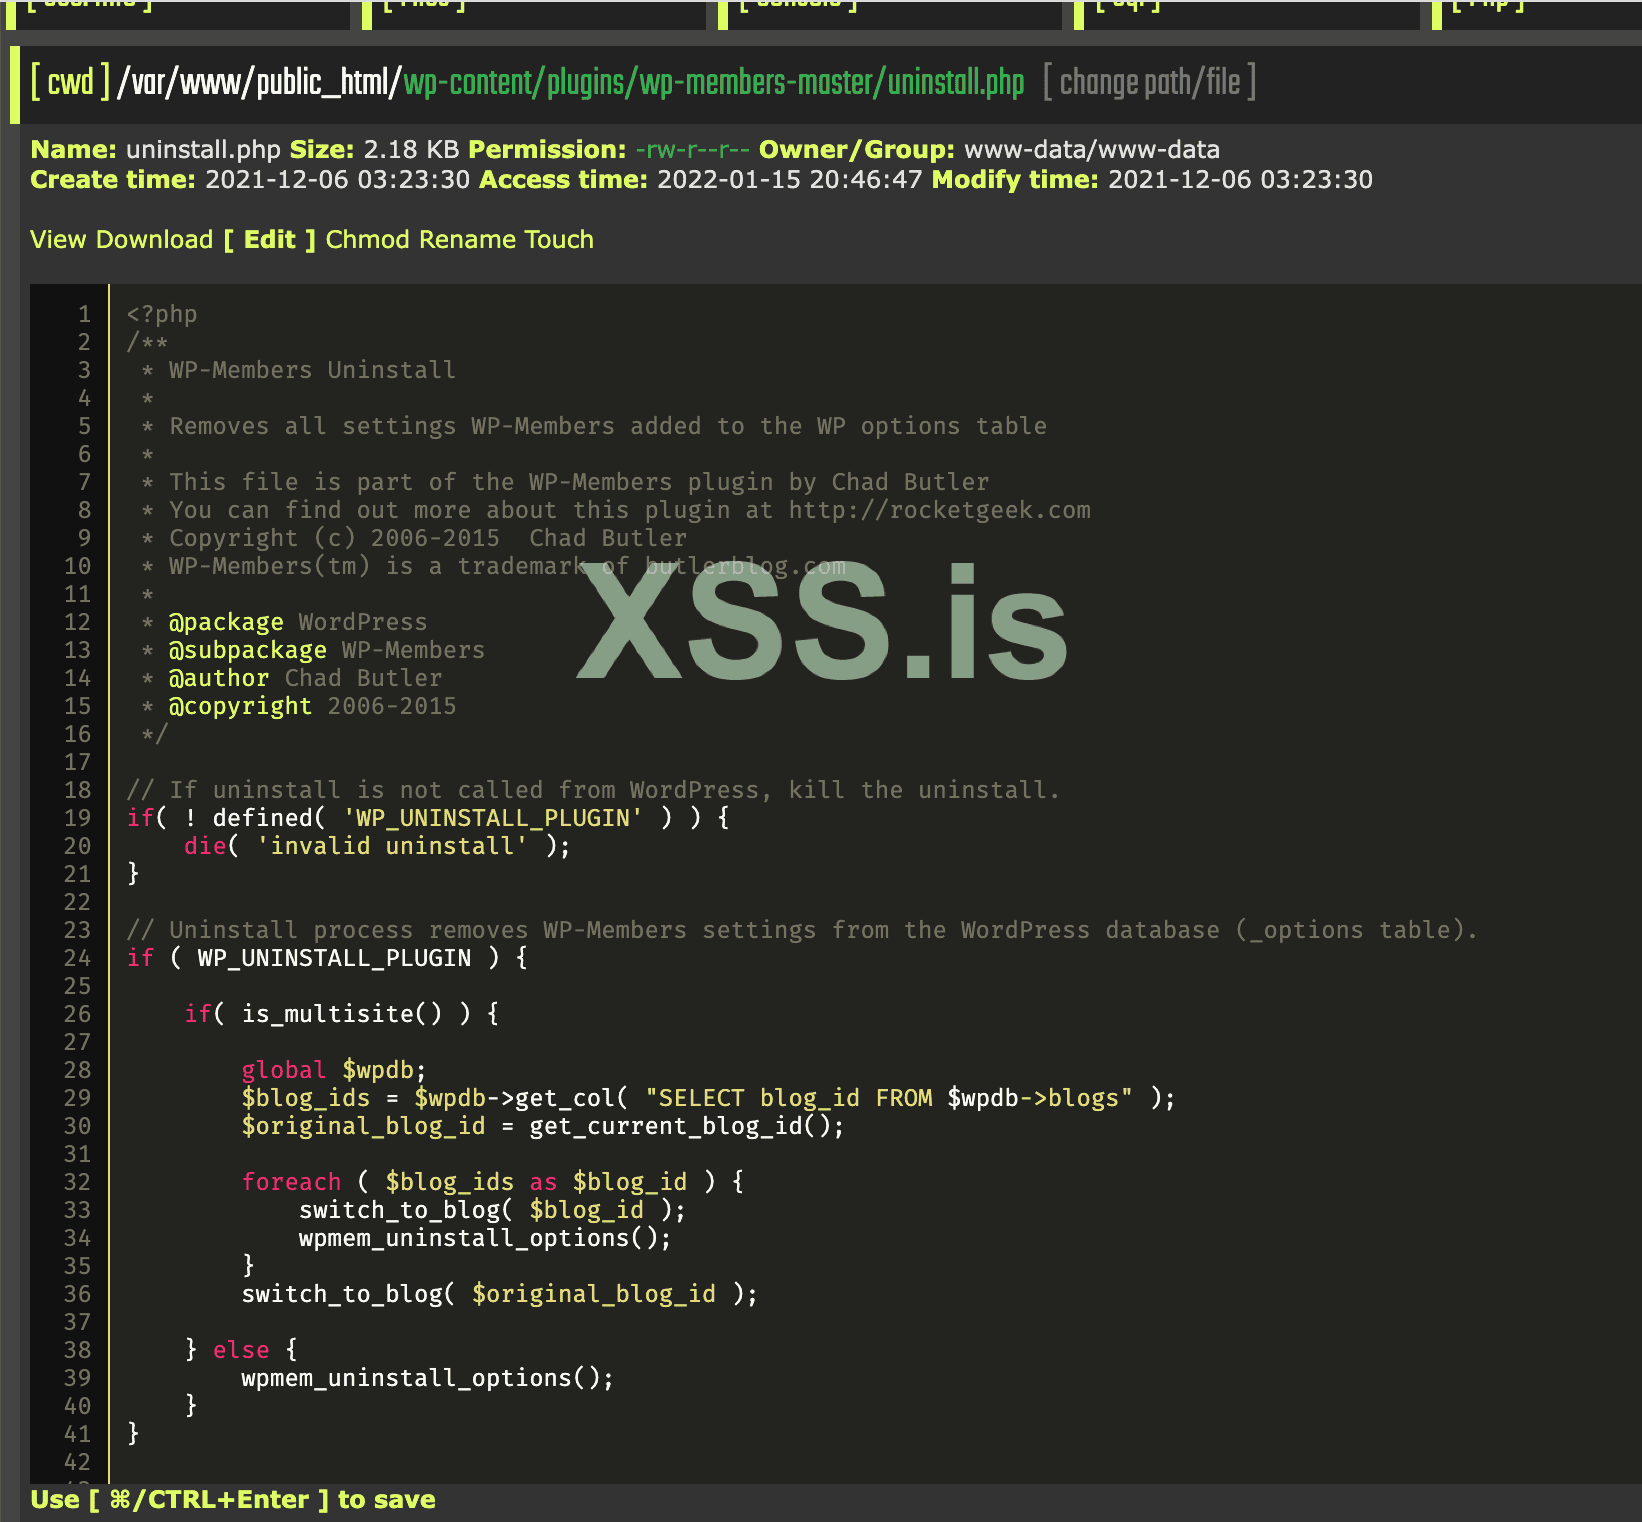Viewport: 1642px width, 1522px height.
Task: Click the @copyright 2006-2015 line
Action: tap(312, 706)
